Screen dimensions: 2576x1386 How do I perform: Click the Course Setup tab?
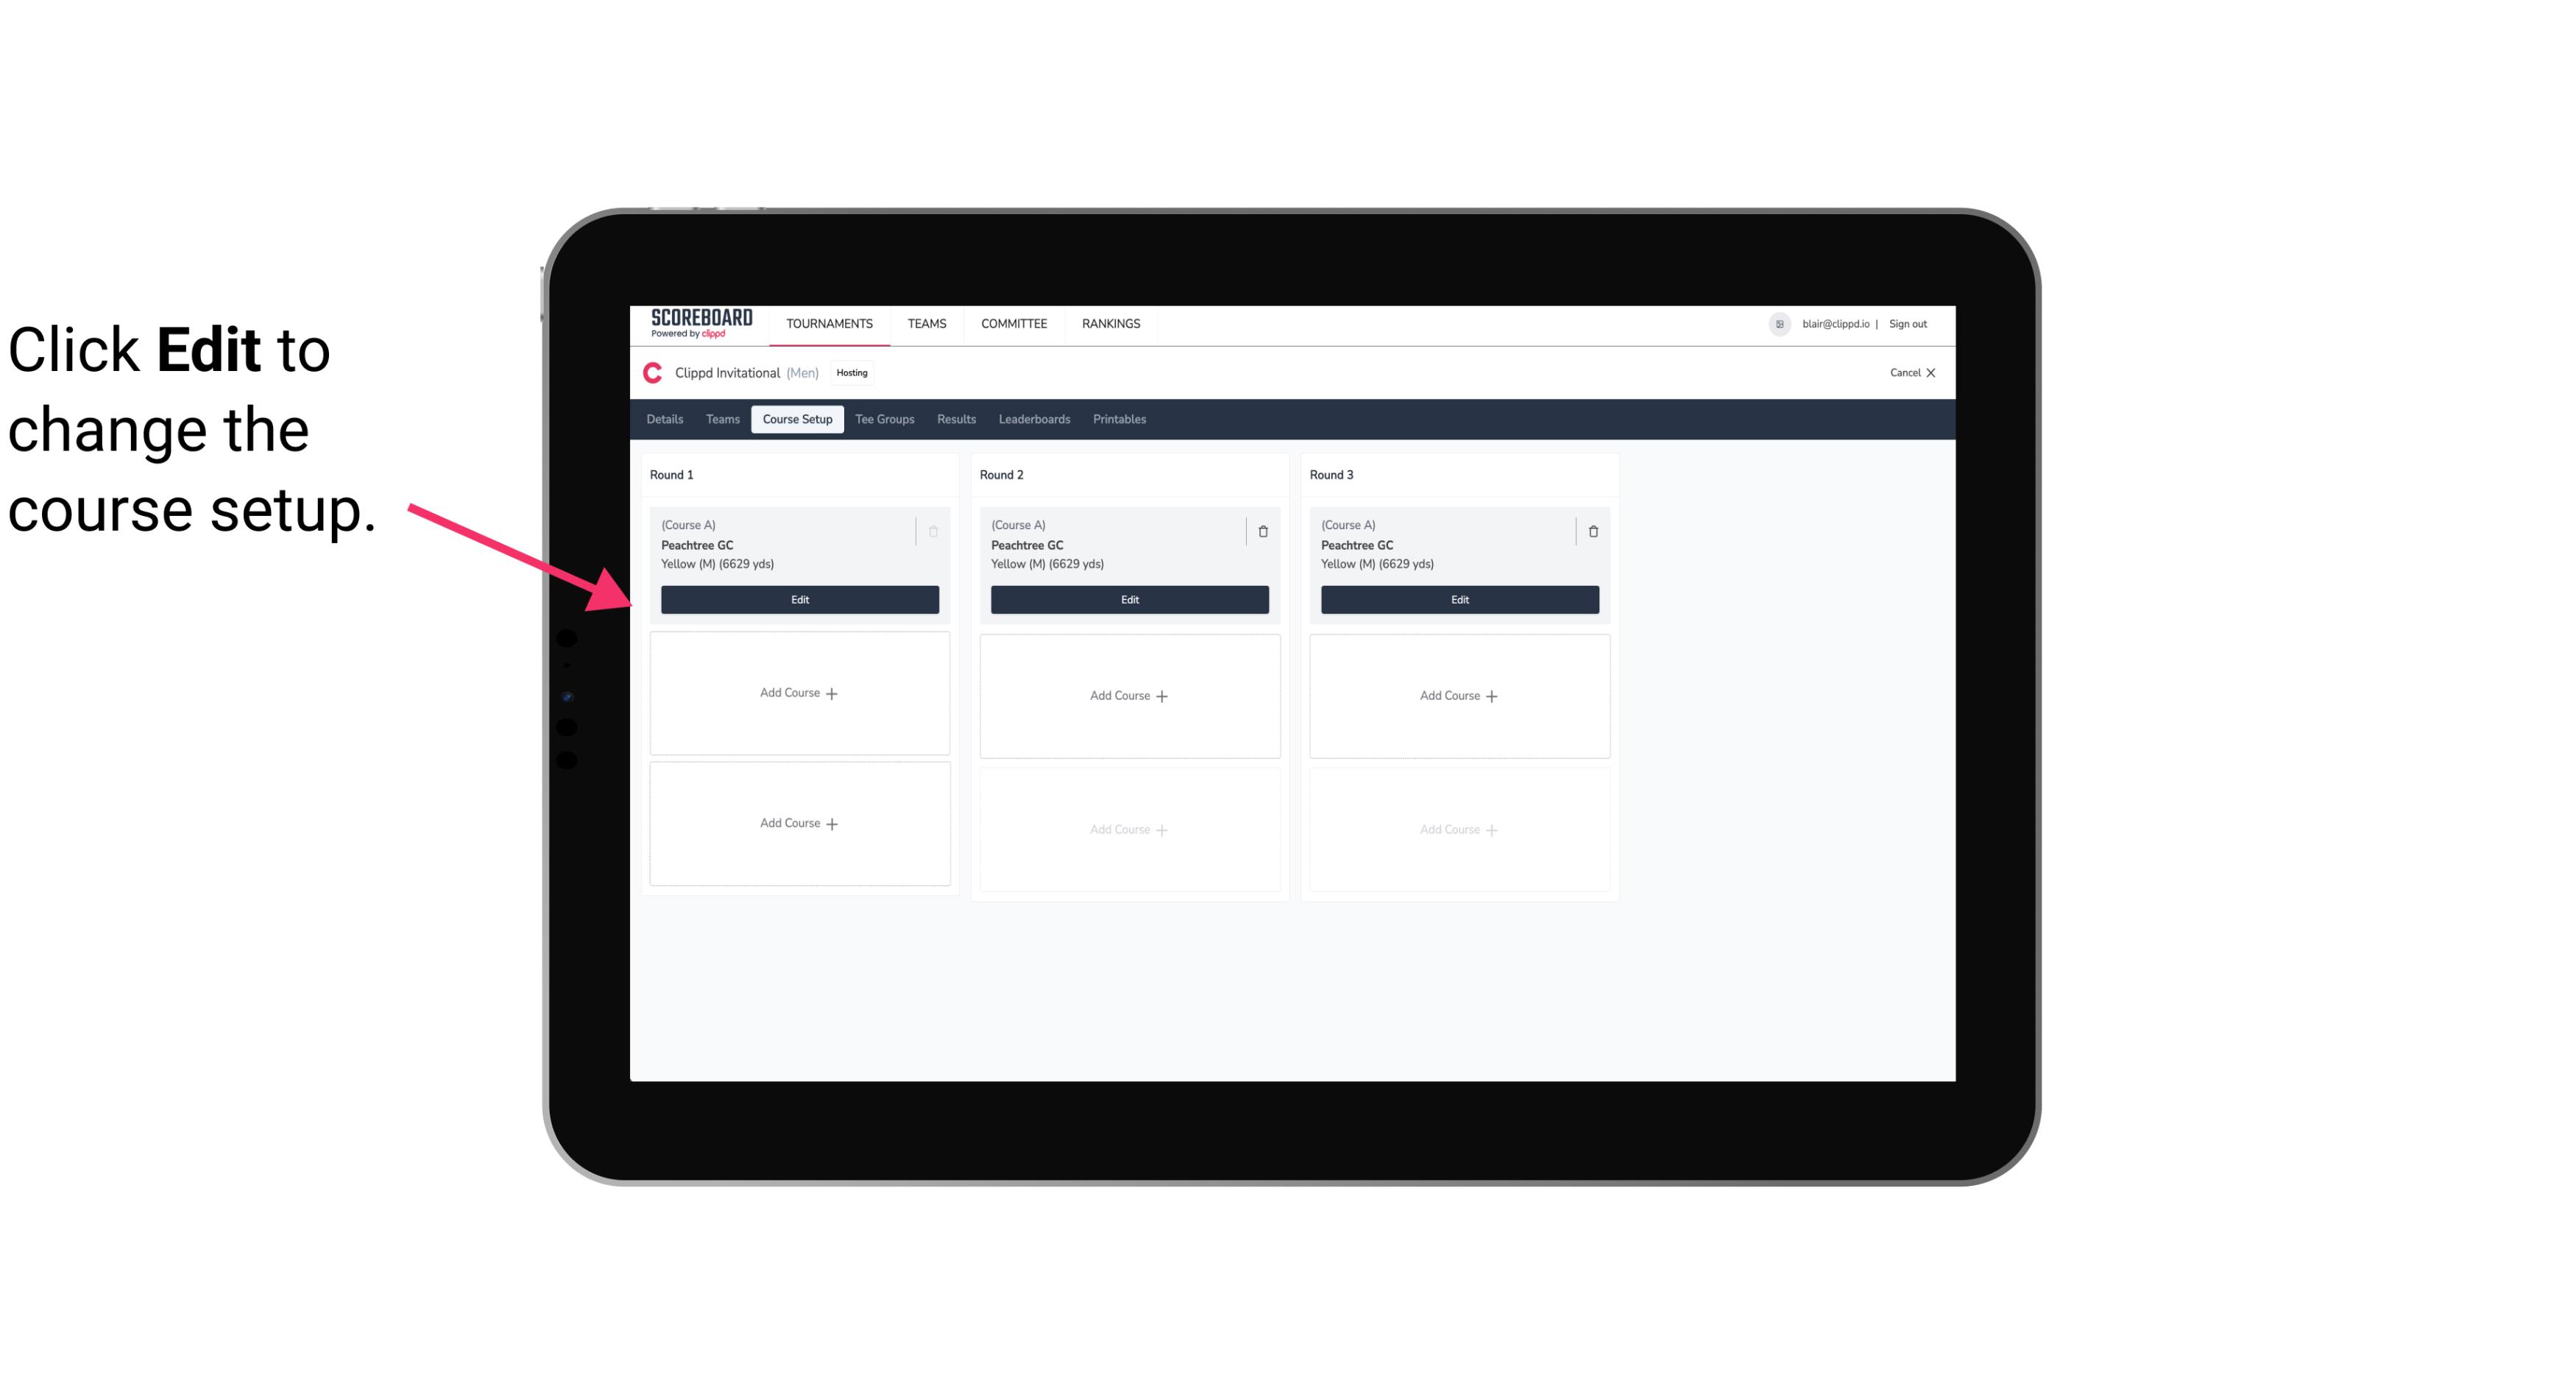coord(796,420)
